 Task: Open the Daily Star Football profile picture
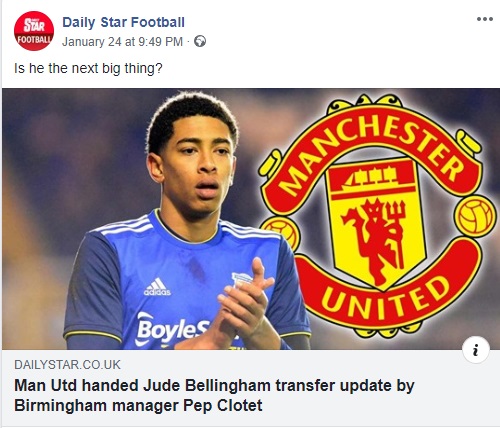[34, 31]
